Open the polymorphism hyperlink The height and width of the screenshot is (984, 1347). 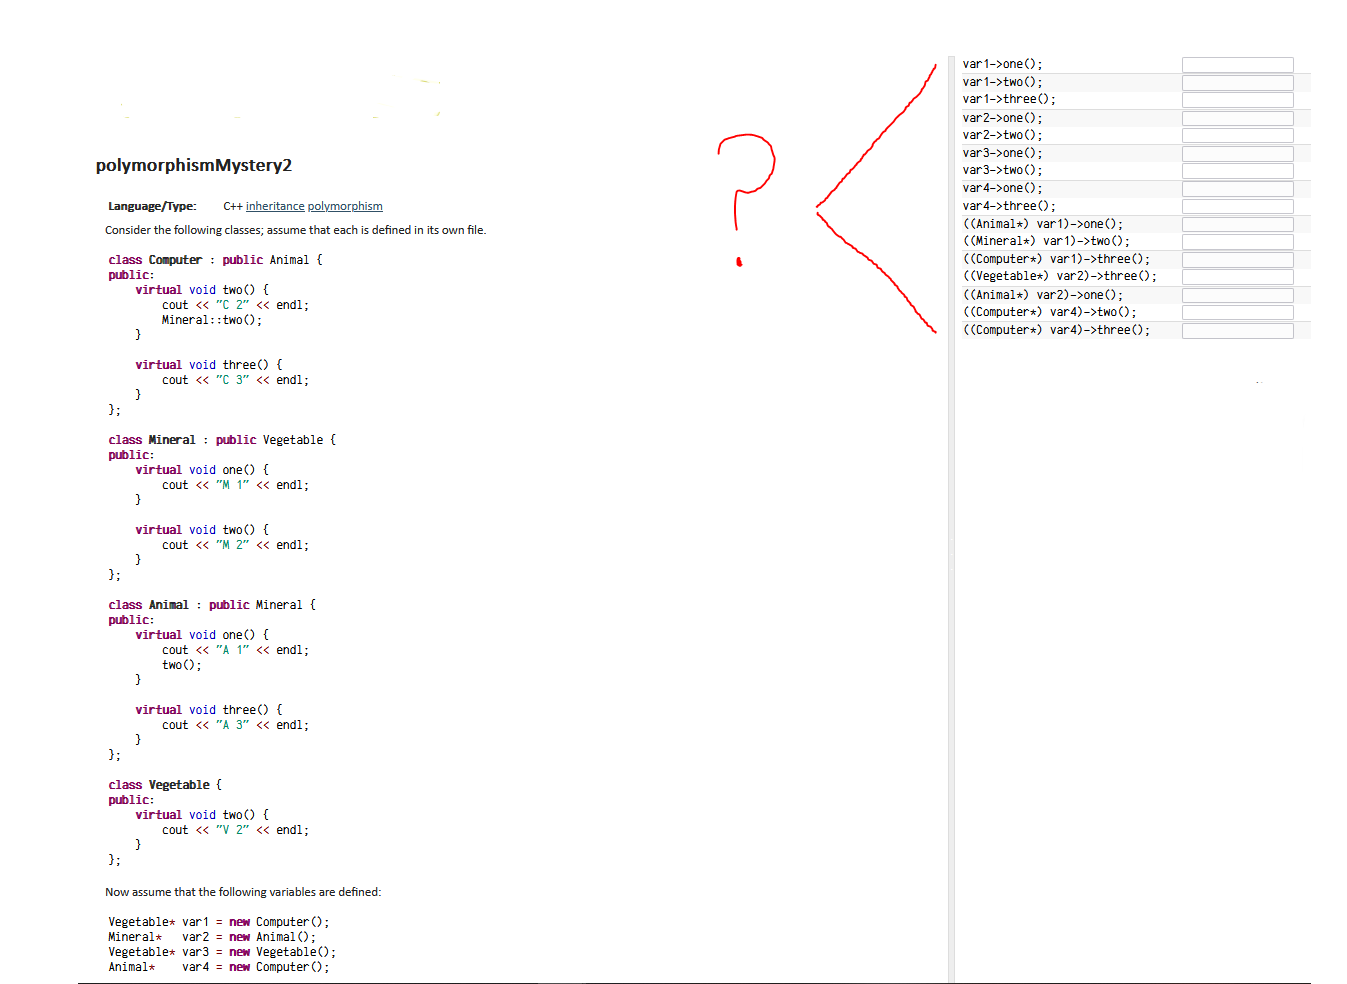[344, 206]
